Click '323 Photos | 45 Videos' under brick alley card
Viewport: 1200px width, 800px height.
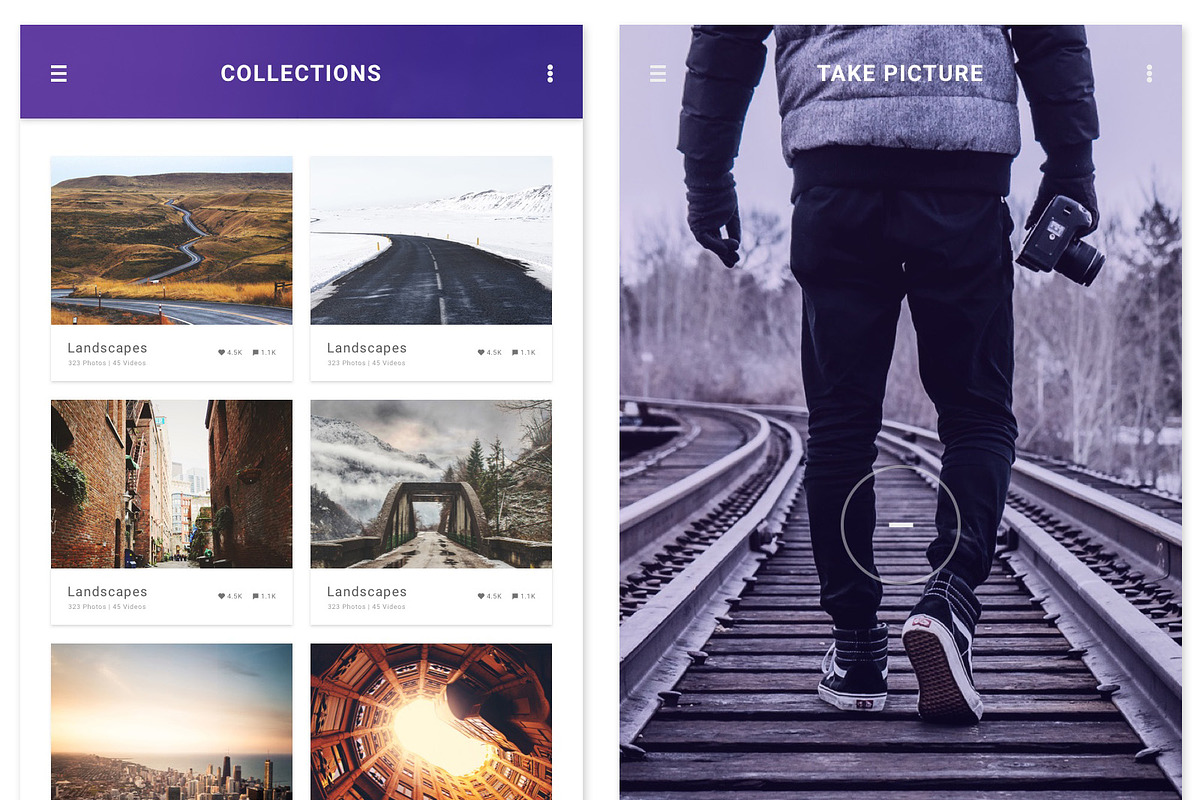tap(107, 607)
